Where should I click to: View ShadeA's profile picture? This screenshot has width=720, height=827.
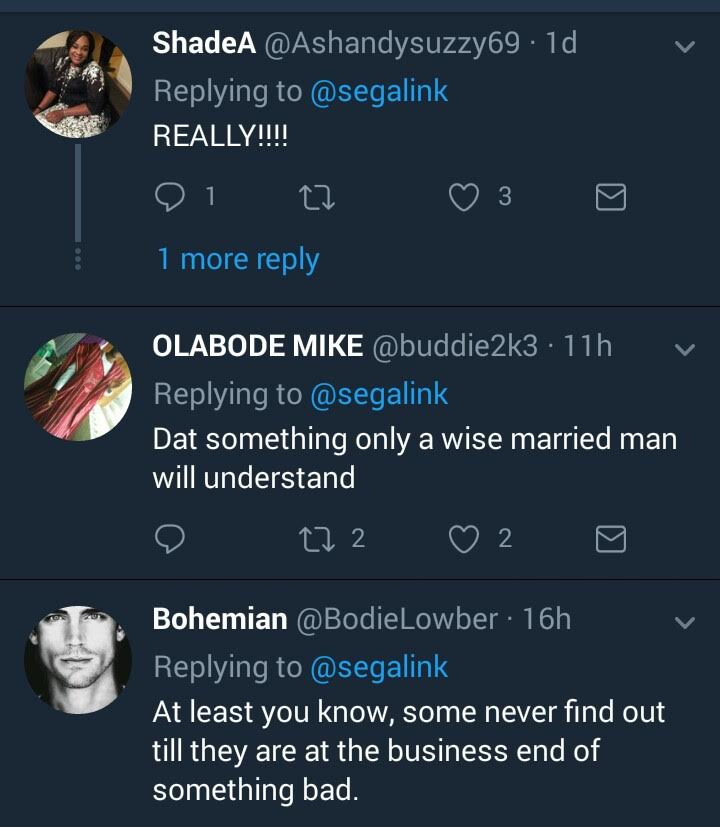pyautogui.click(x=77, y=84)
